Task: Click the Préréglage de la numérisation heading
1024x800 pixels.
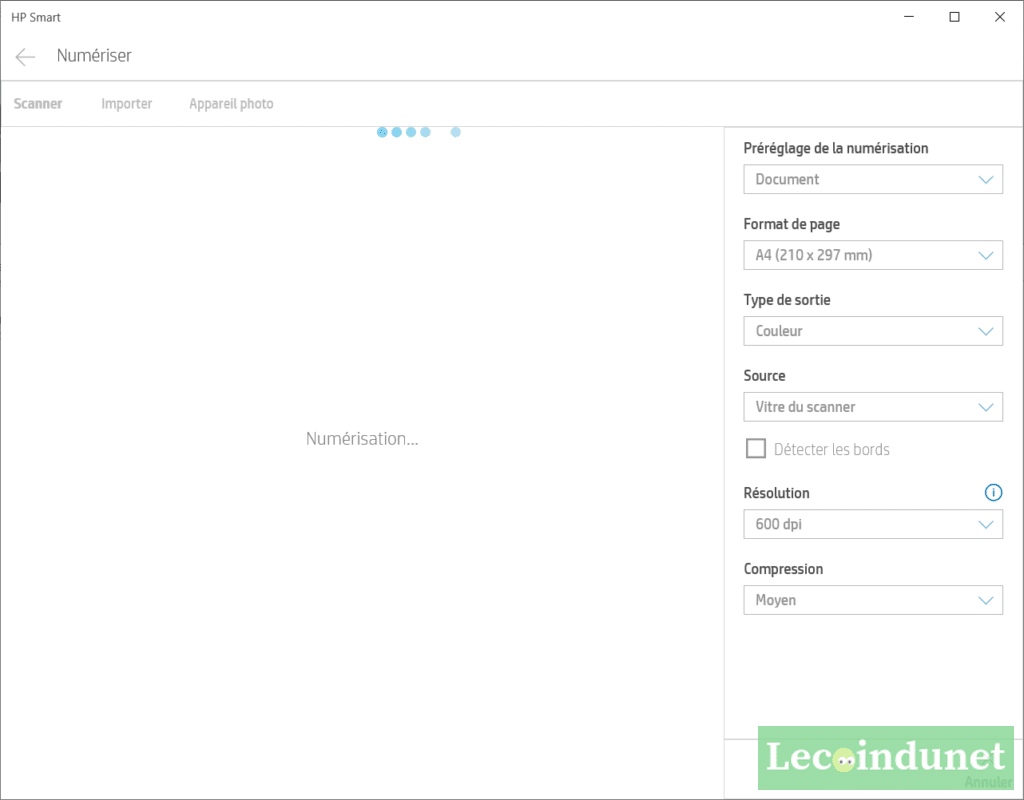Action: [835, 148]
